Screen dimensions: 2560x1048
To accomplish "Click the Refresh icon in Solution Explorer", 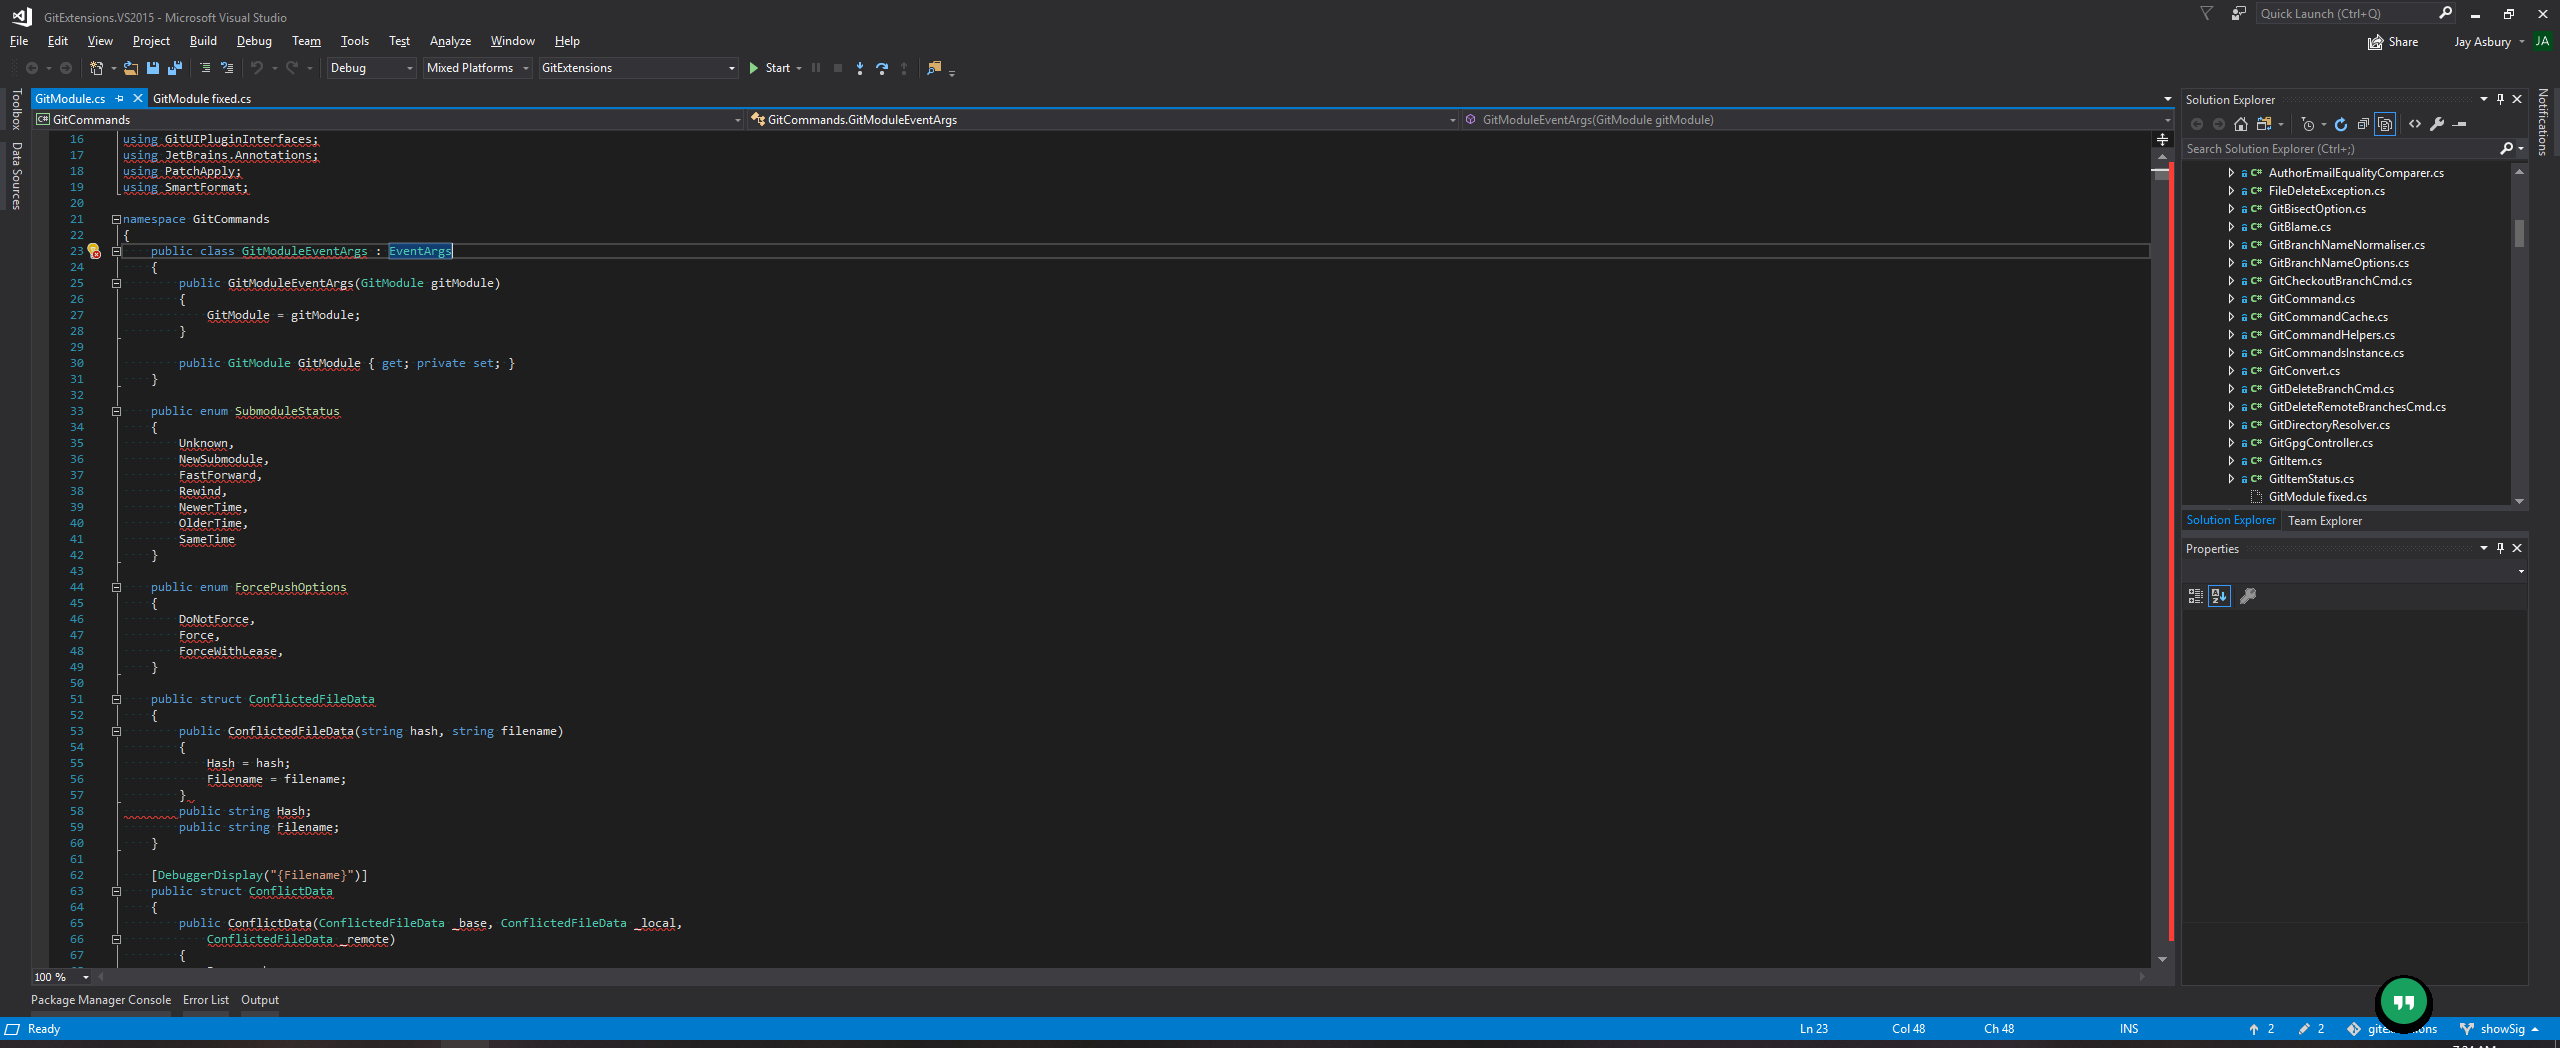I will (x=2341, y=124).
